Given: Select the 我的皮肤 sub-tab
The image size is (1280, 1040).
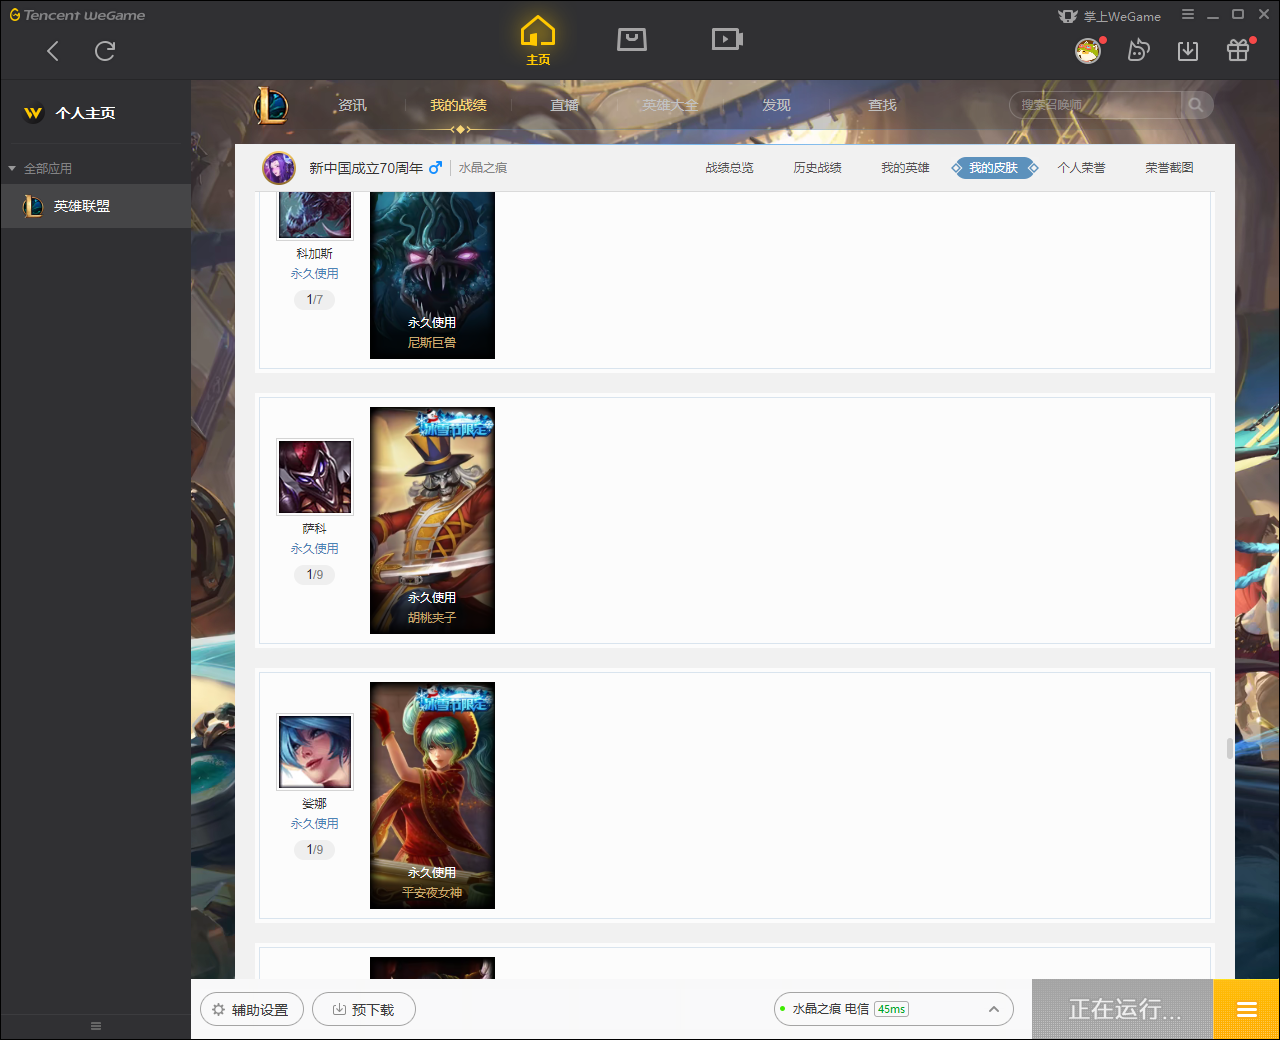Looking at the screenshot, I should (993, 168).
